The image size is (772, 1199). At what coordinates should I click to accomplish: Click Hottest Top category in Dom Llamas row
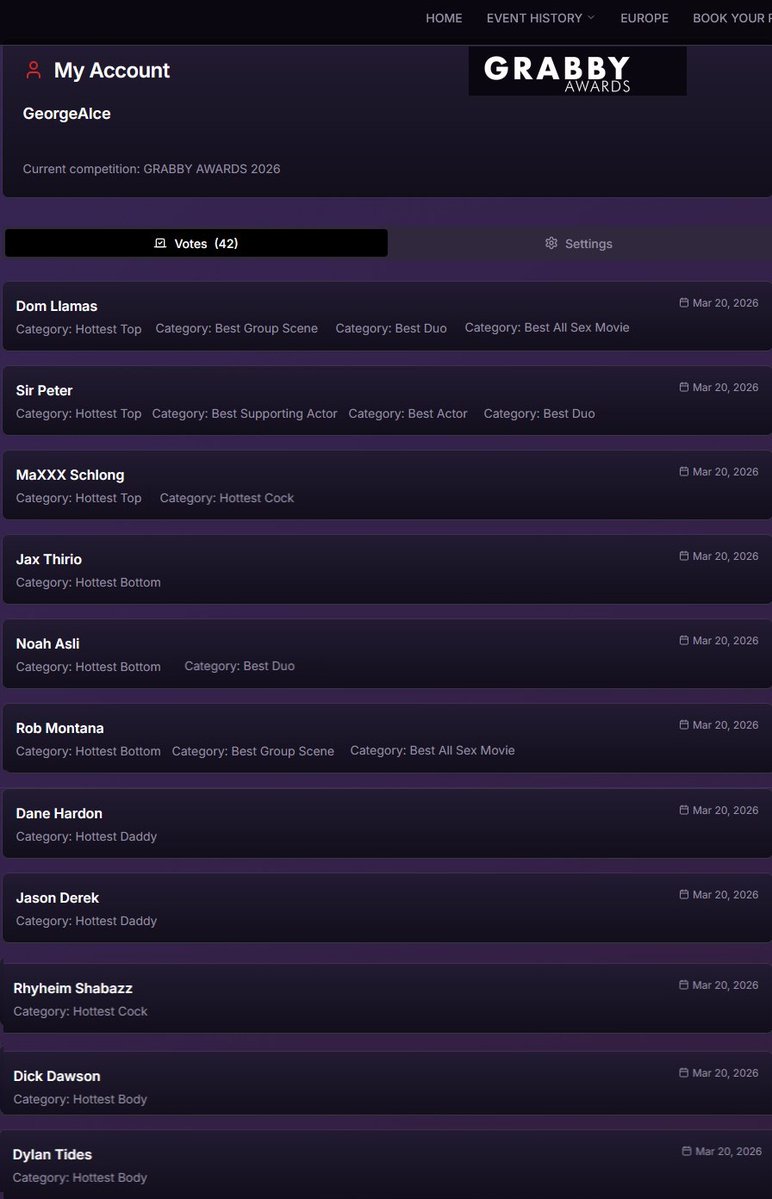point(79,329)
